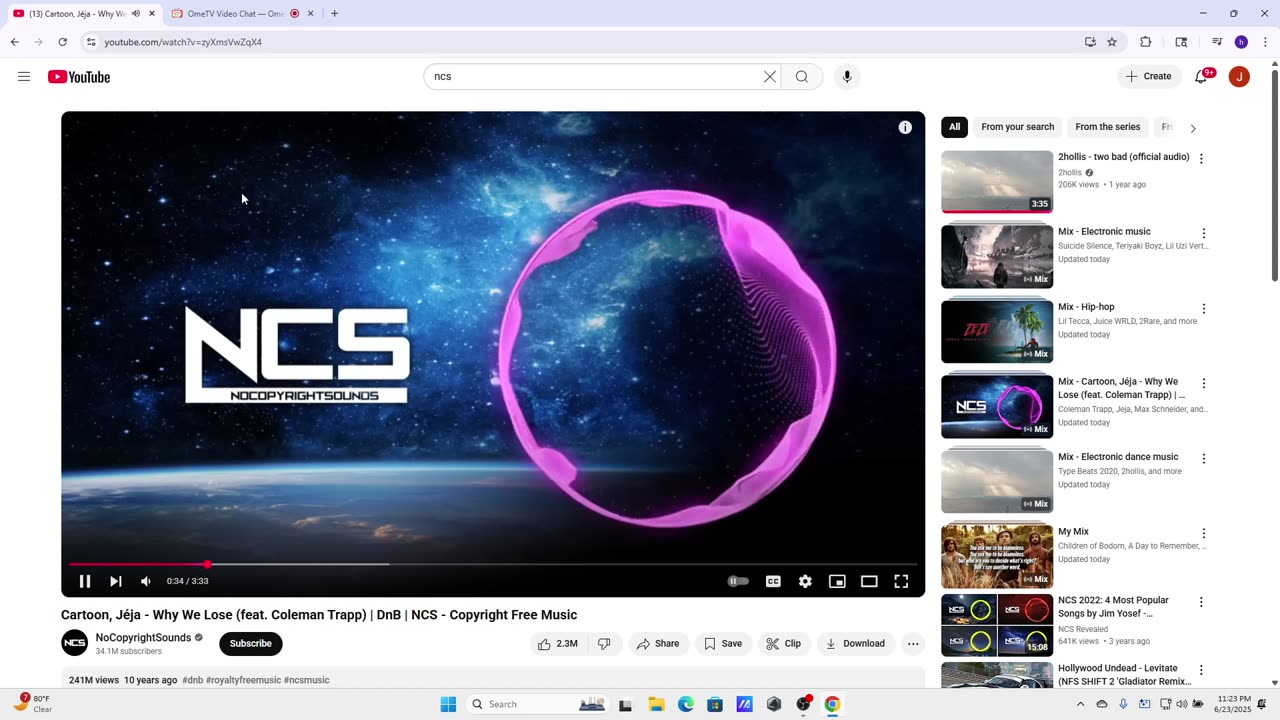Show video info card icon

[x=905, y=127]
